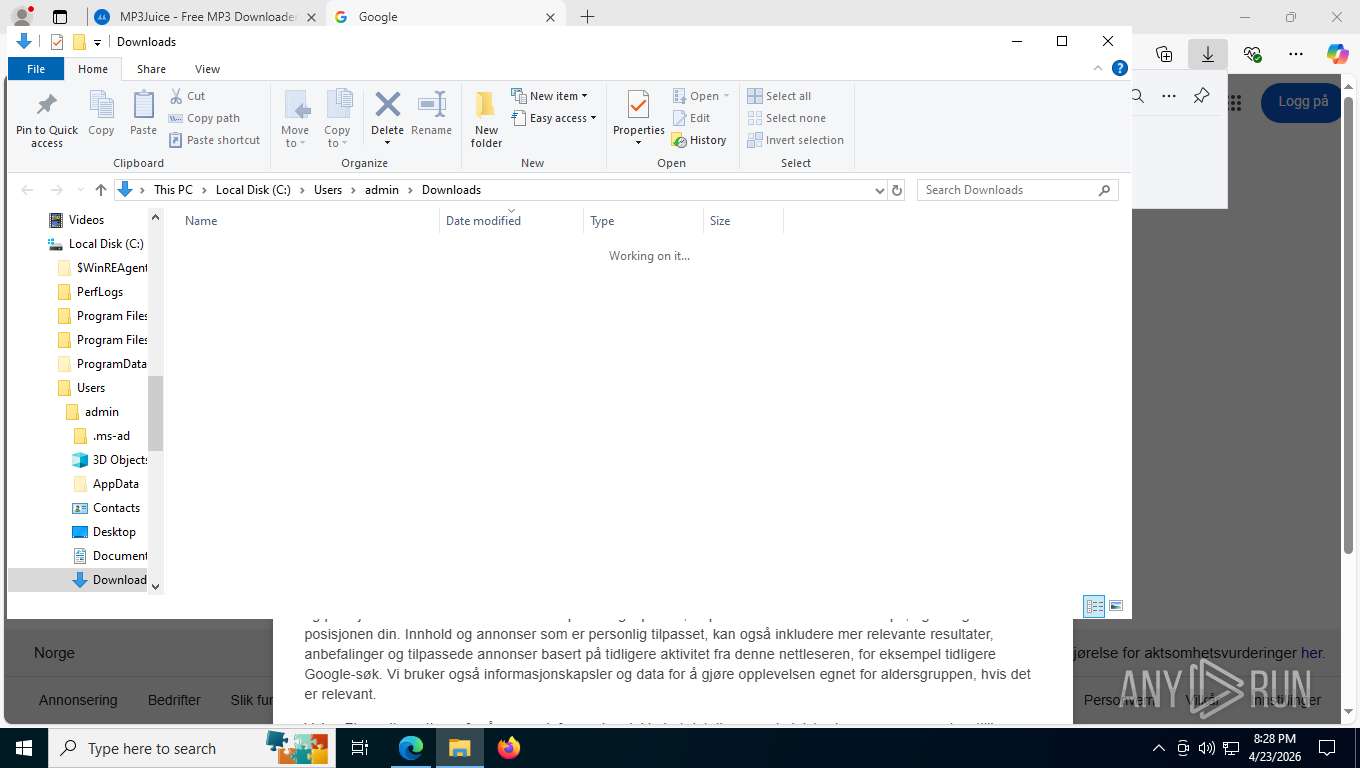This screenshot has height=768, width=1360.
Task: Click Explorer back navigation arrow
Action: pos(27,190)
